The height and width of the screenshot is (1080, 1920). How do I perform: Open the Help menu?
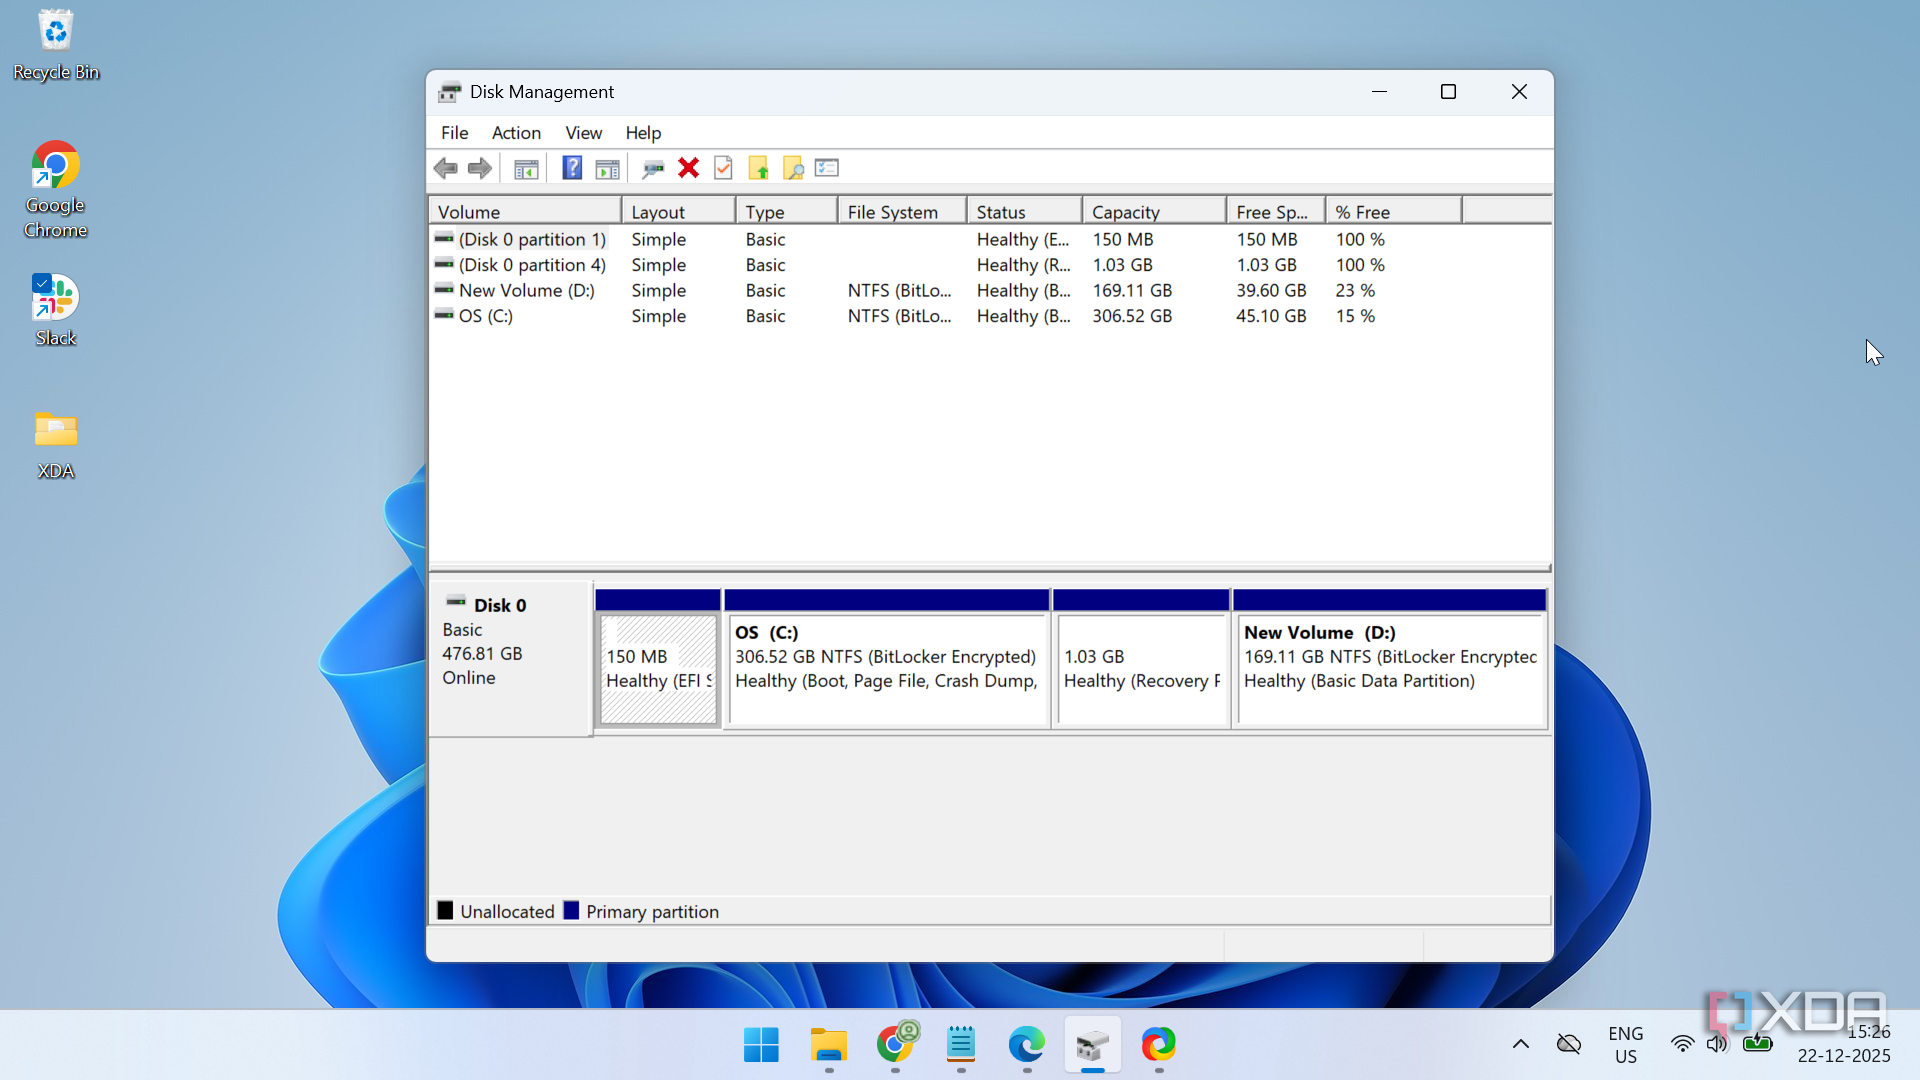point(643,133)
